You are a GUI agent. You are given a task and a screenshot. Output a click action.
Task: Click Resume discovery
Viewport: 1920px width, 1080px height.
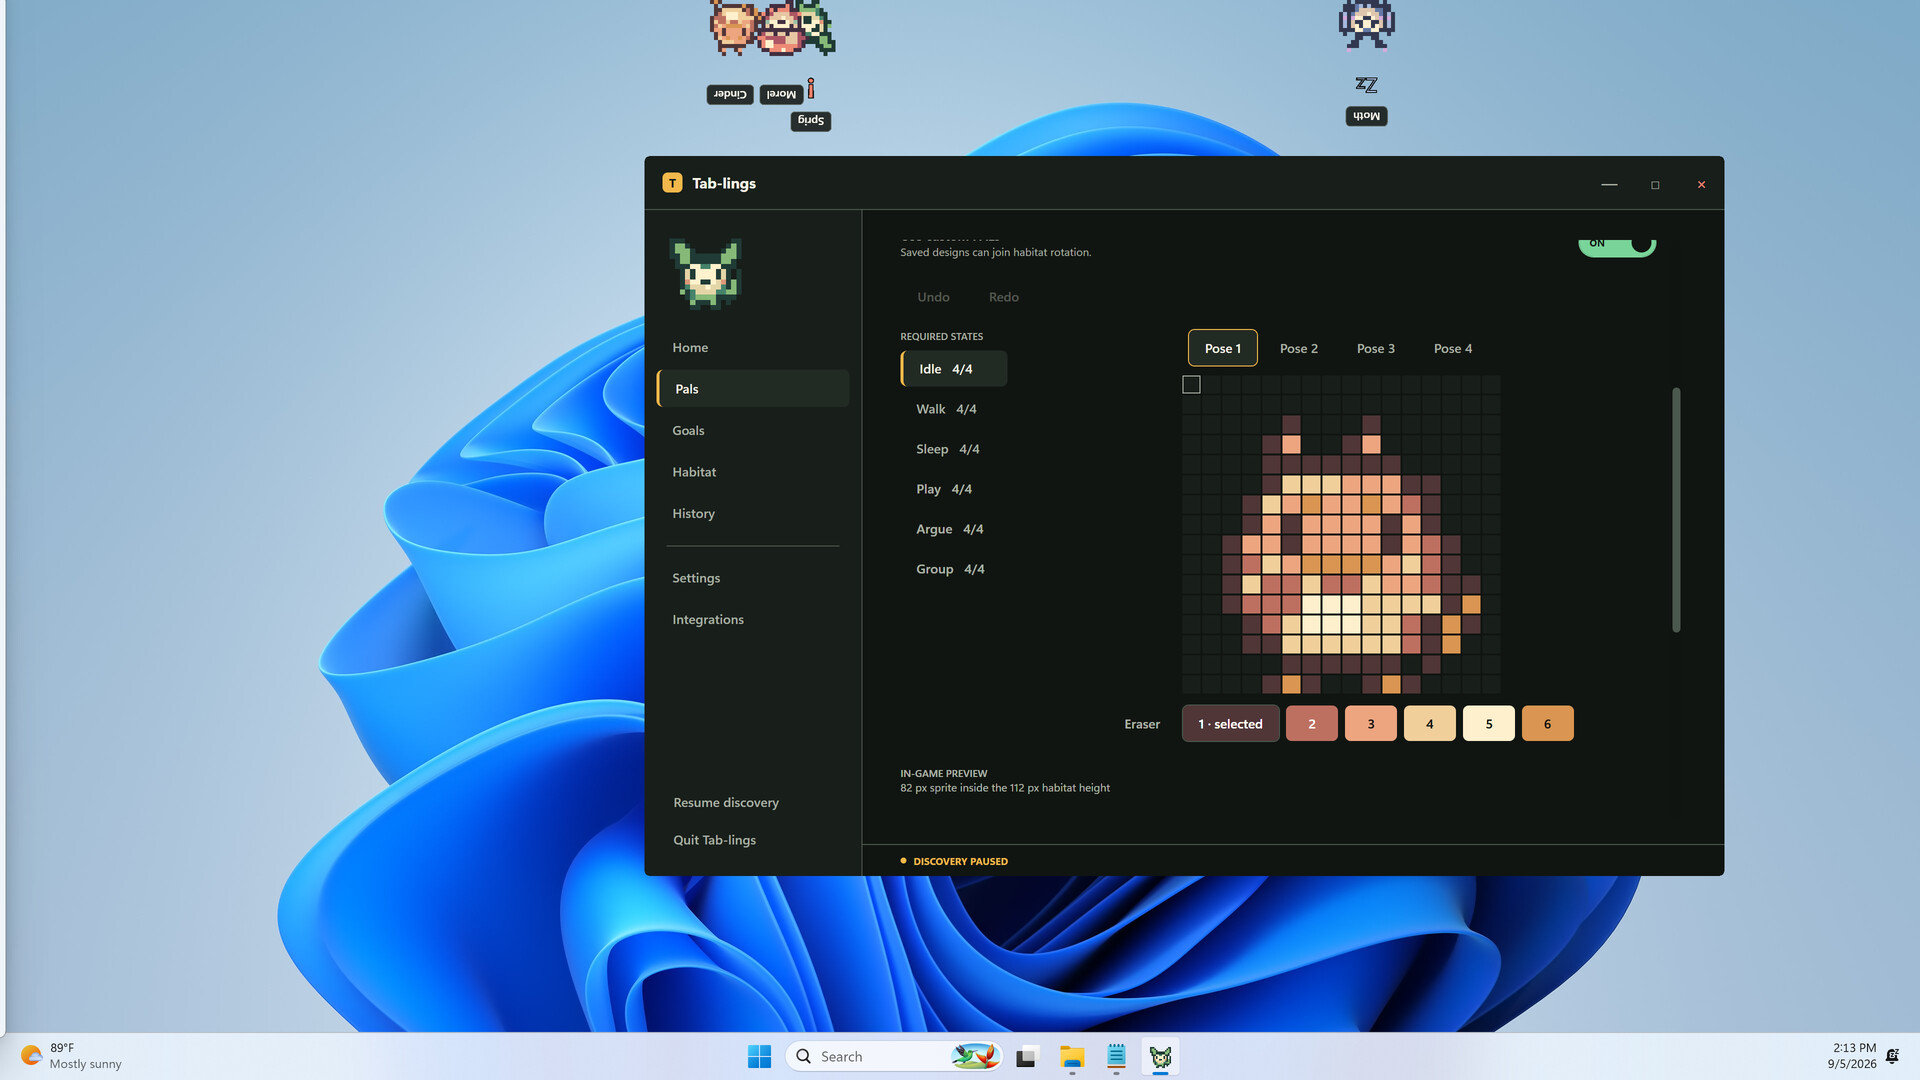click(x=726, y=802)
